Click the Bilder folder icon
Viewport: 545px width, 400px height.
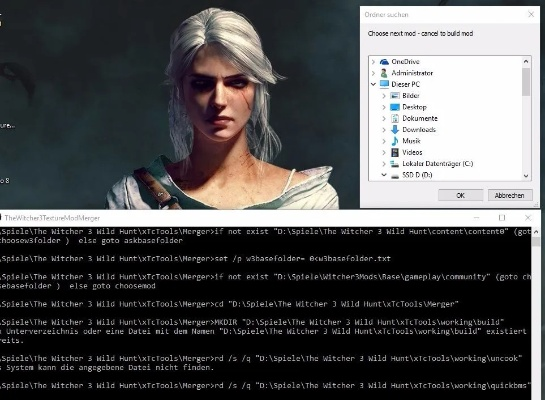pos(395,96)
